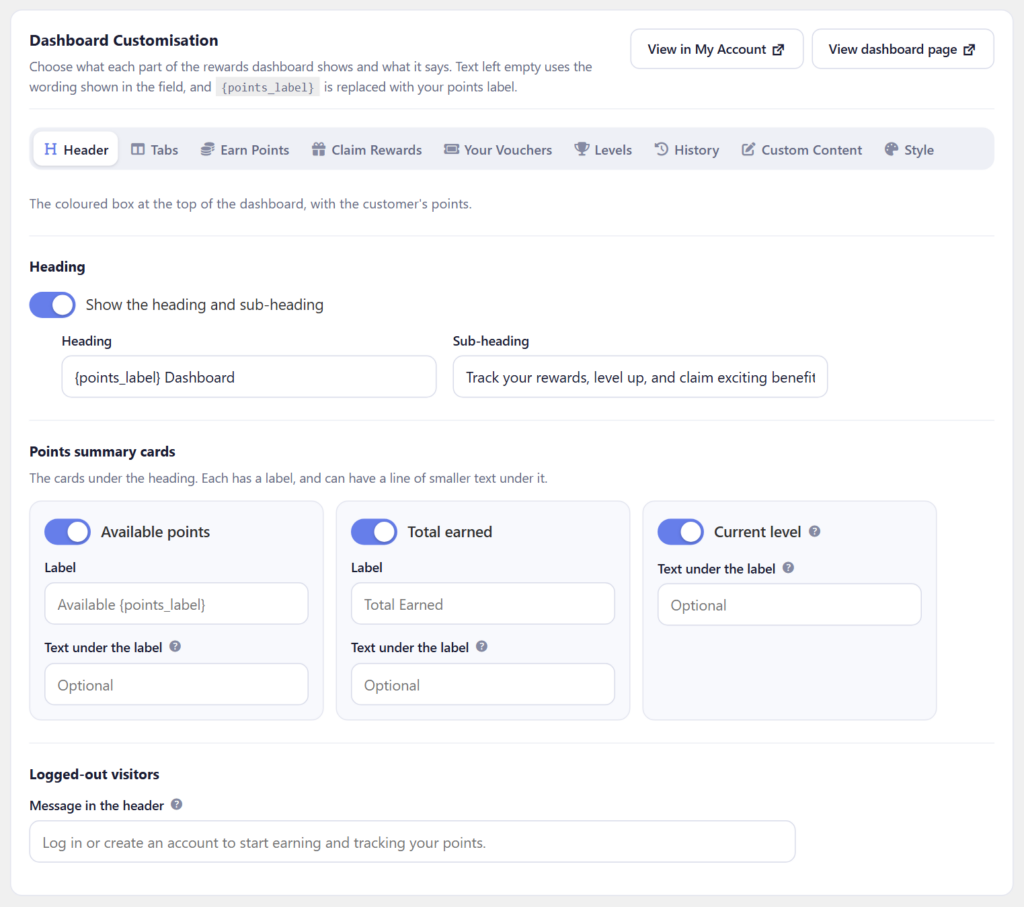This screenshot has height=907, width=1024.
Task: Click the History clock icon
Action: tap(661, 150)
